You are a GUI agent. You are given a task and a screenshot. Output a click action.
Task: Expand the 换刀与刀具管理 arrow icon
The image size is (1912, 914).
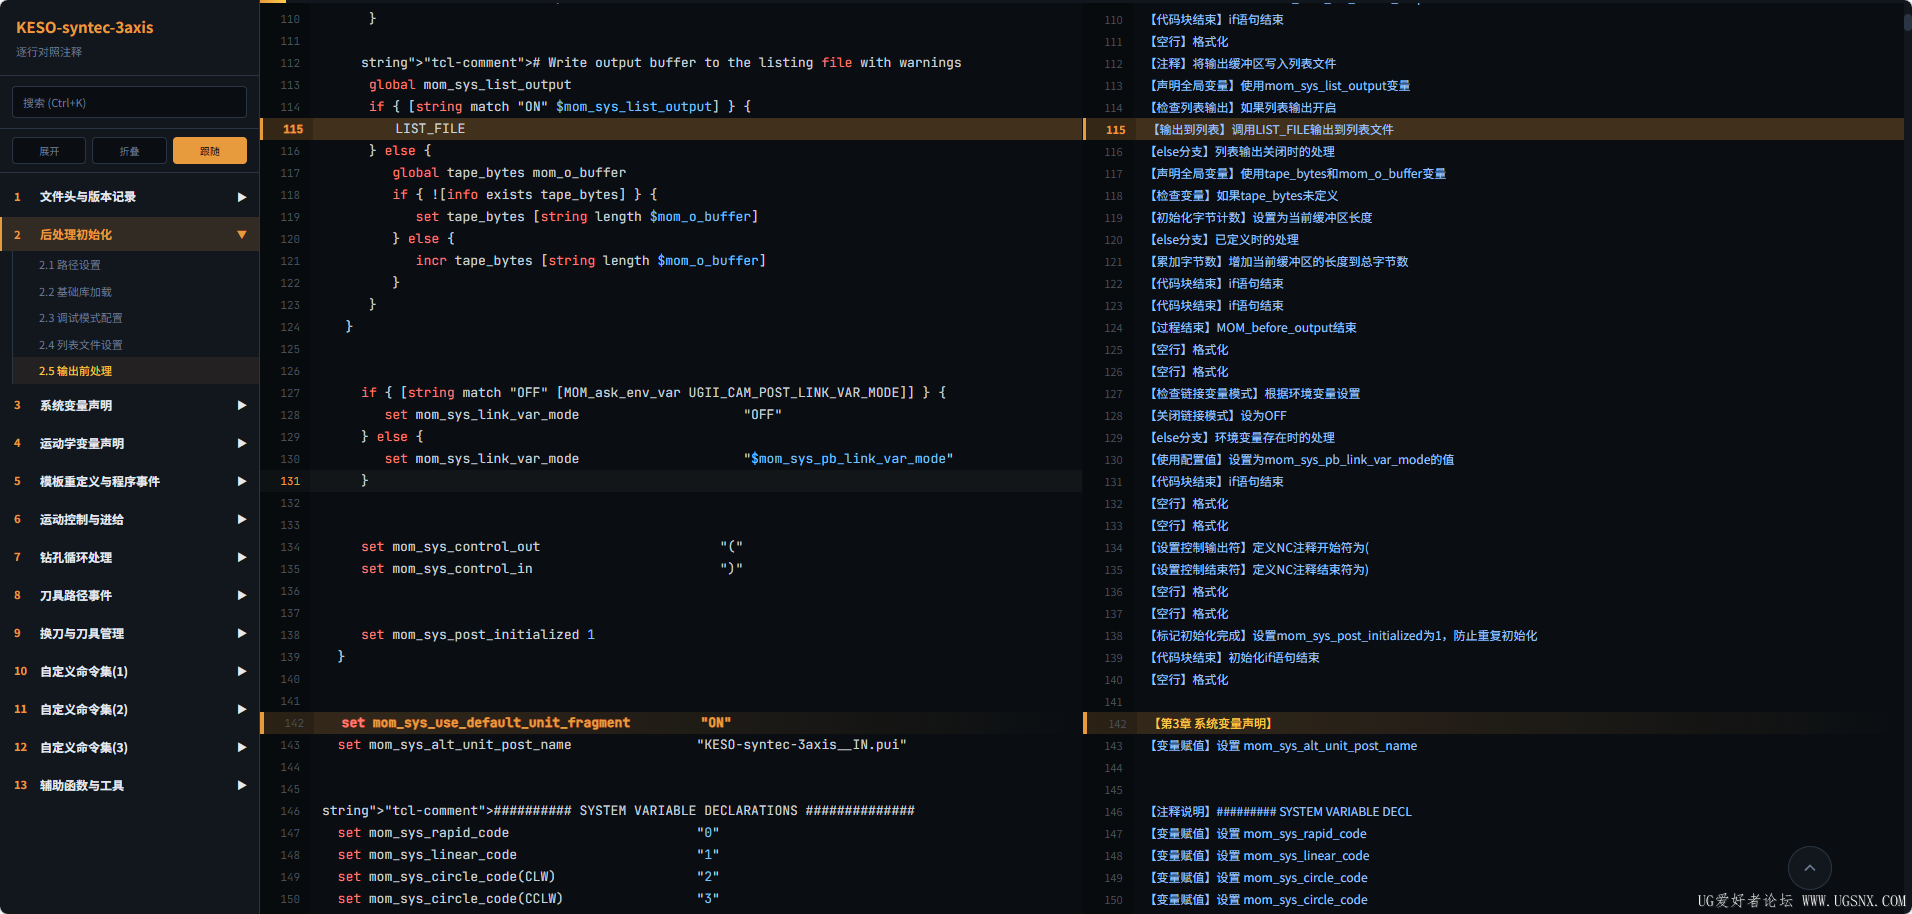[241, 634]
